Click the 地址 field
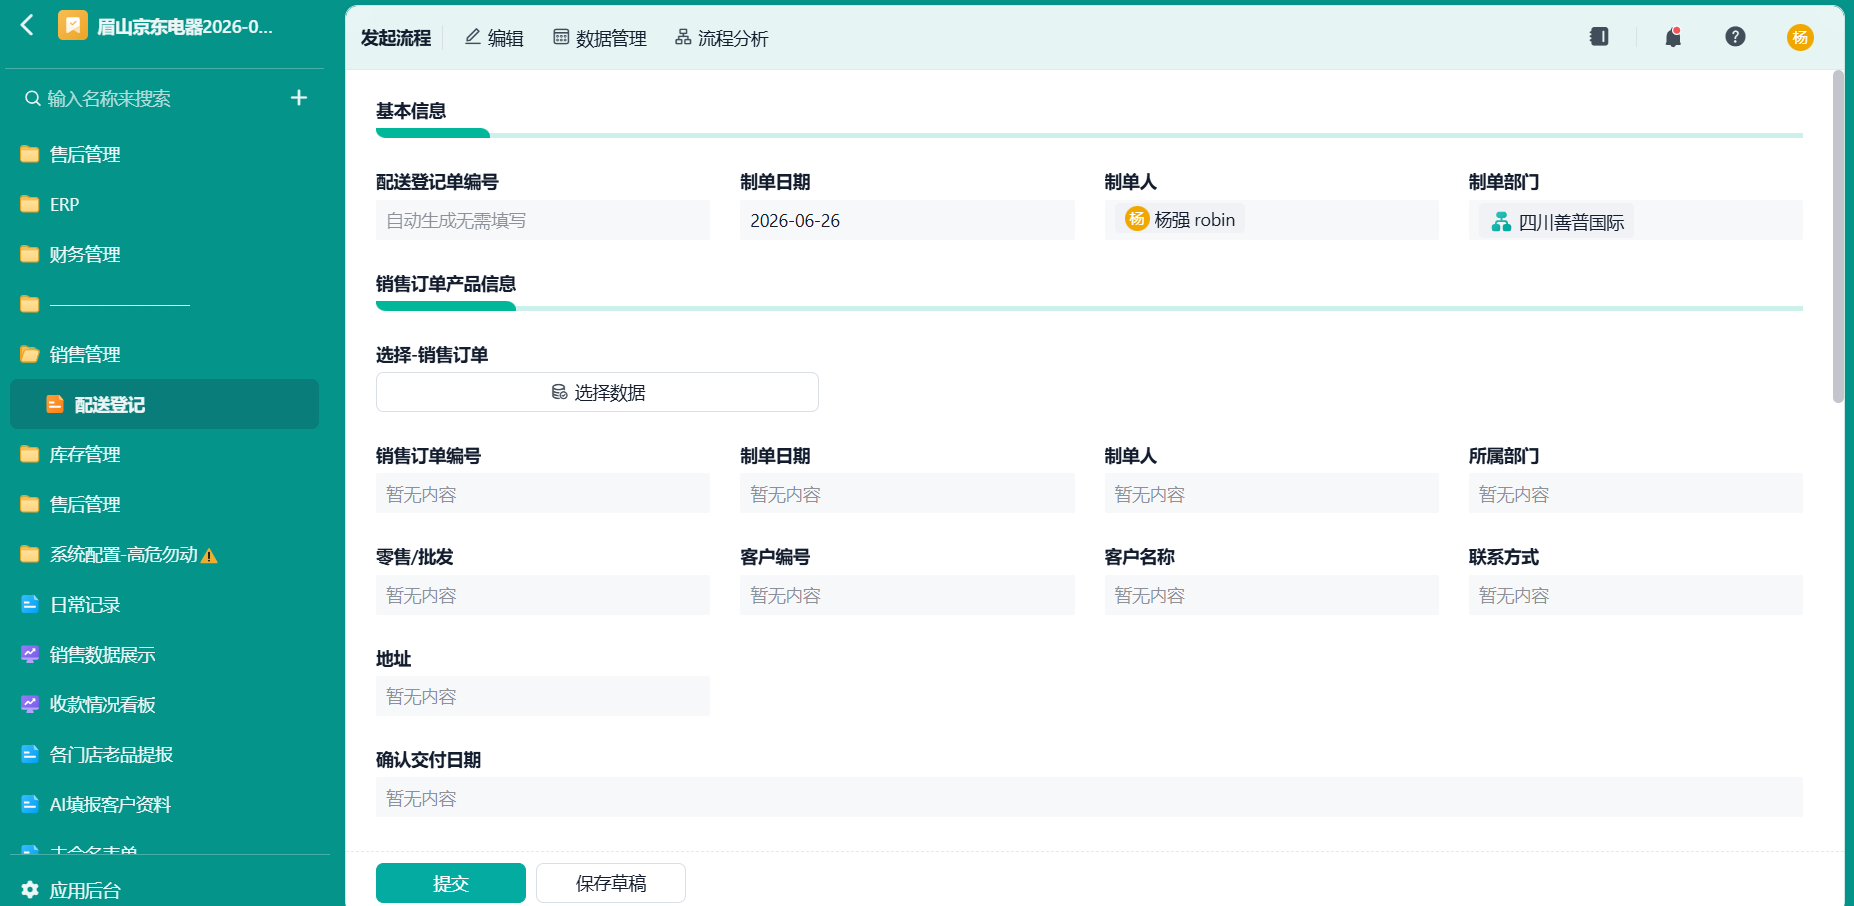 543,696
